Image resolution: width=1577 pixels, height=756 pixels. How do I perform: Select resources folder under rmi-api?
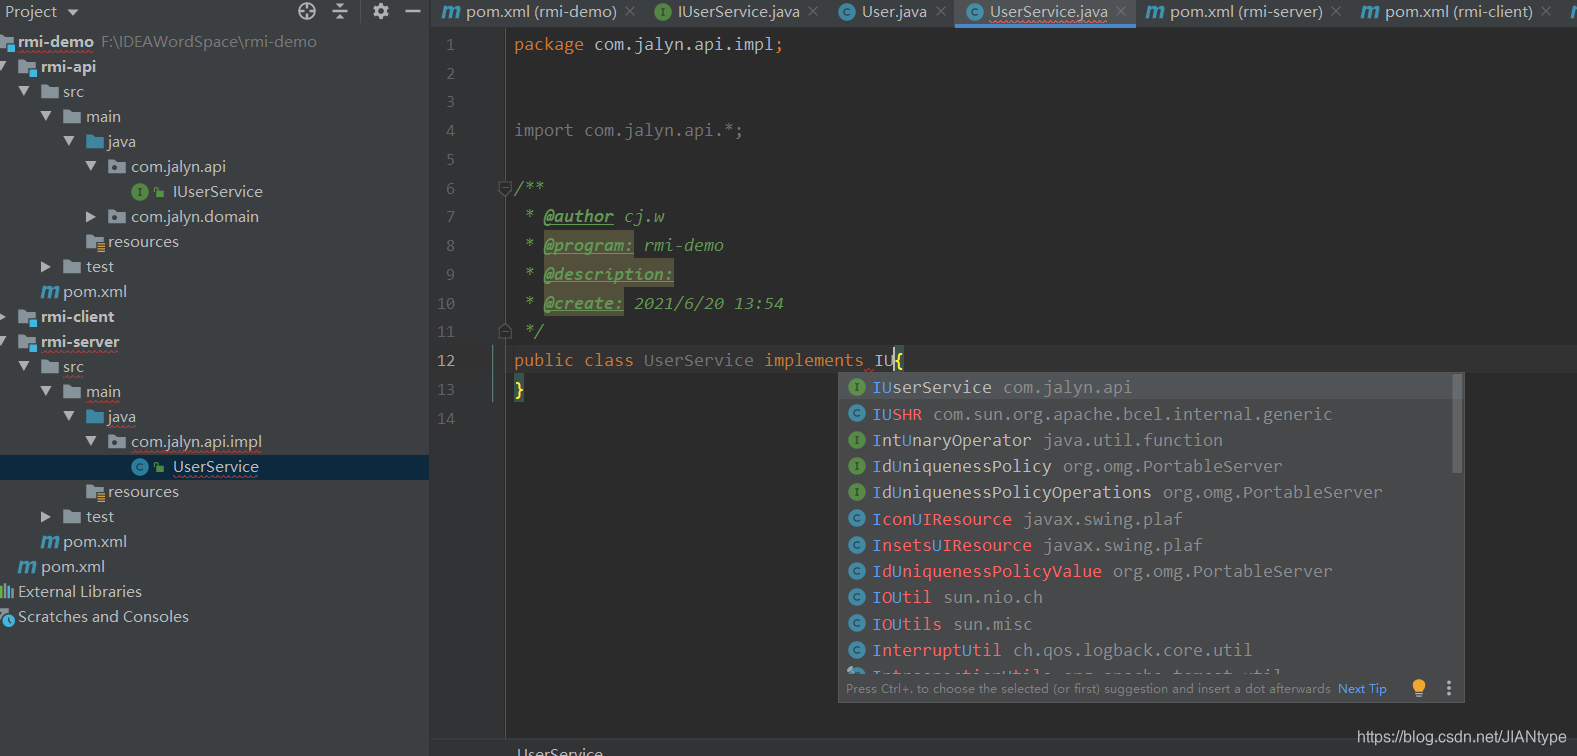tap(143, 241)
